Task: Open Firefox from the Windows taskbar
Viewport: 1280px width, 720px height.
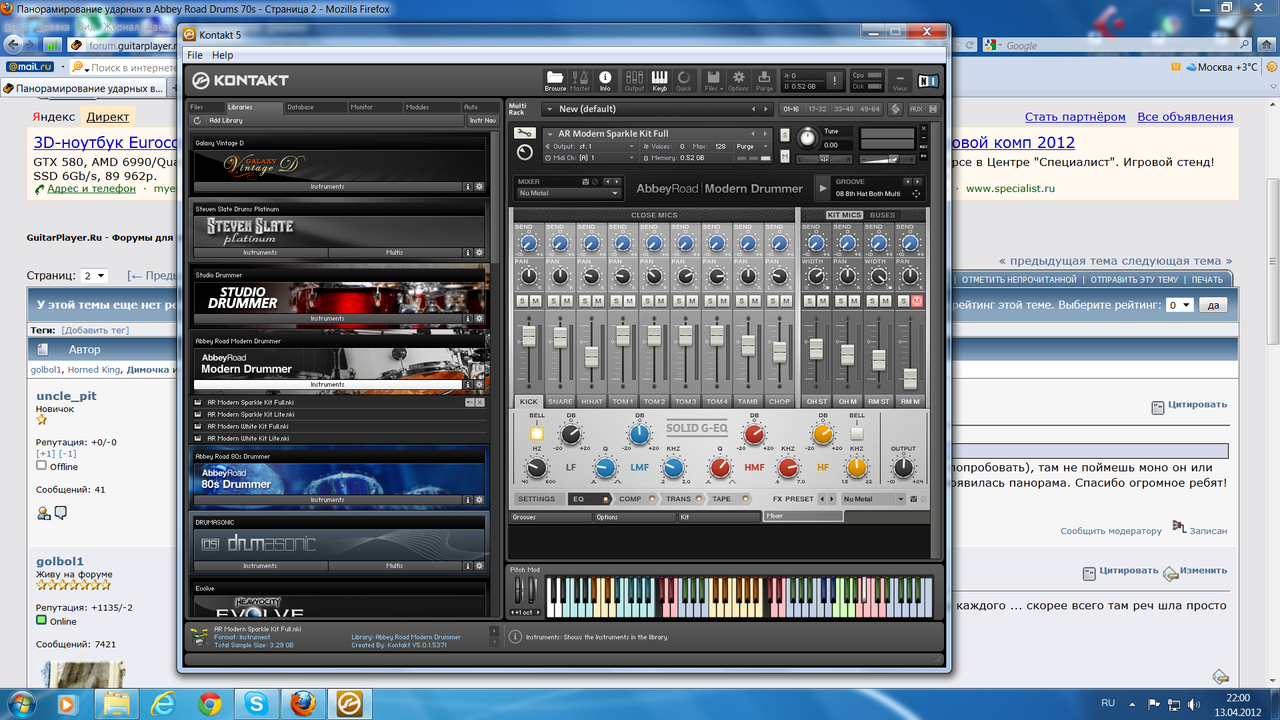Action: 304,704
